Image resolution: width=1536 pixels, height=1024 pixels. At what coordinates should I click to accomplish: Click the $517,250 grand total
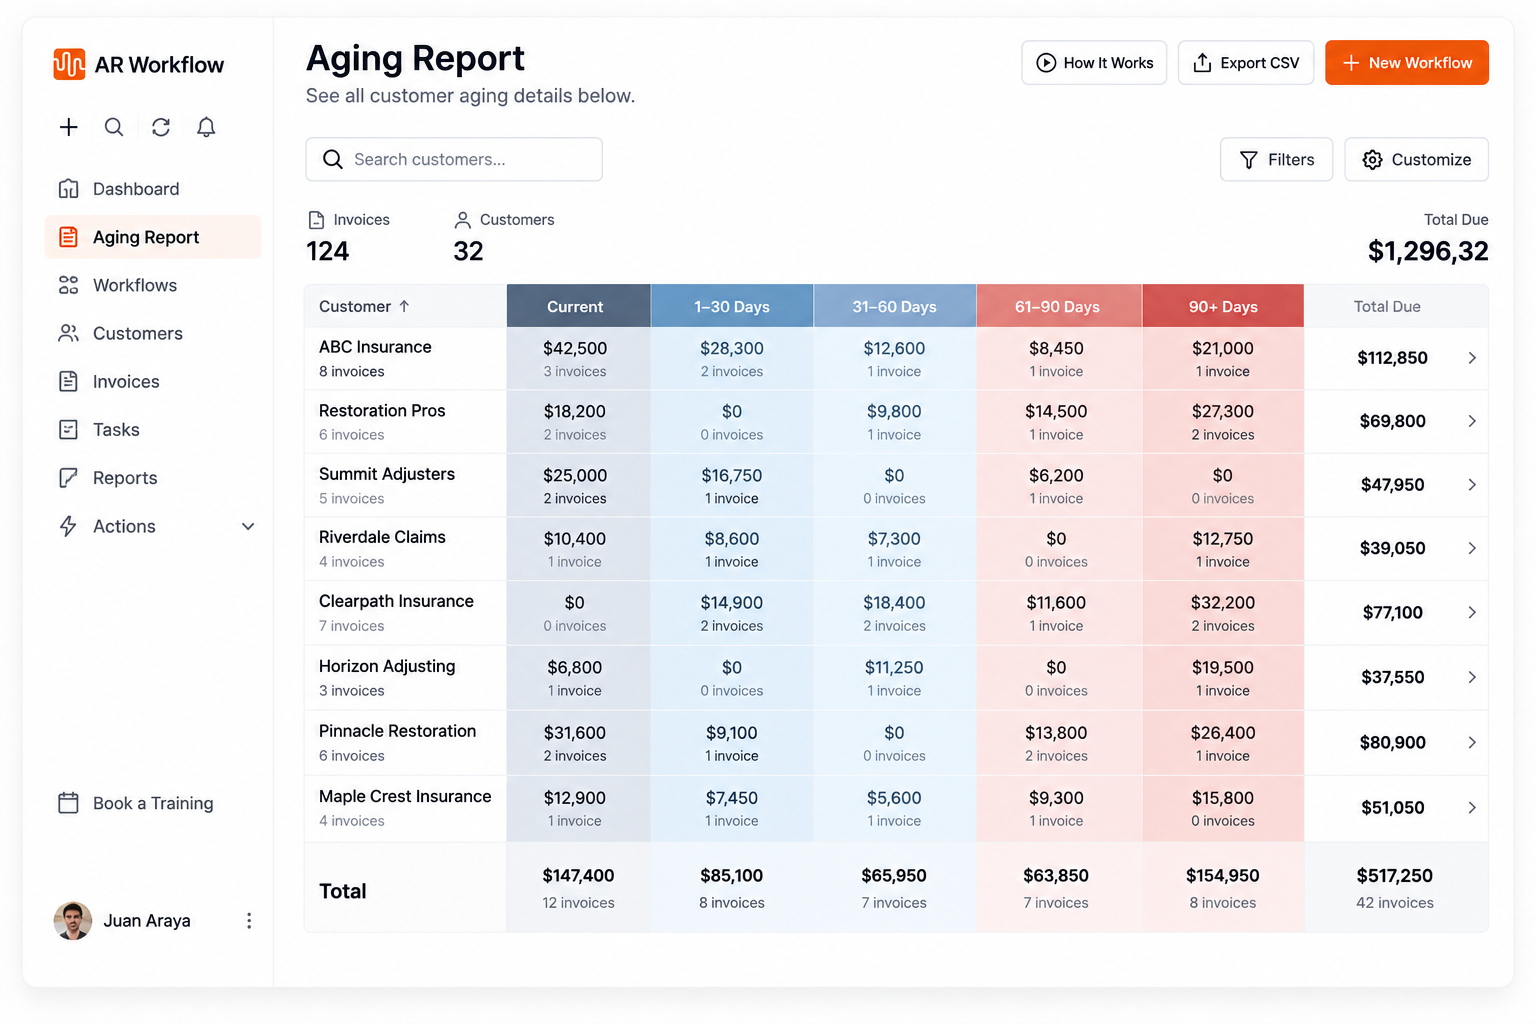click(x=1395, y=876)
